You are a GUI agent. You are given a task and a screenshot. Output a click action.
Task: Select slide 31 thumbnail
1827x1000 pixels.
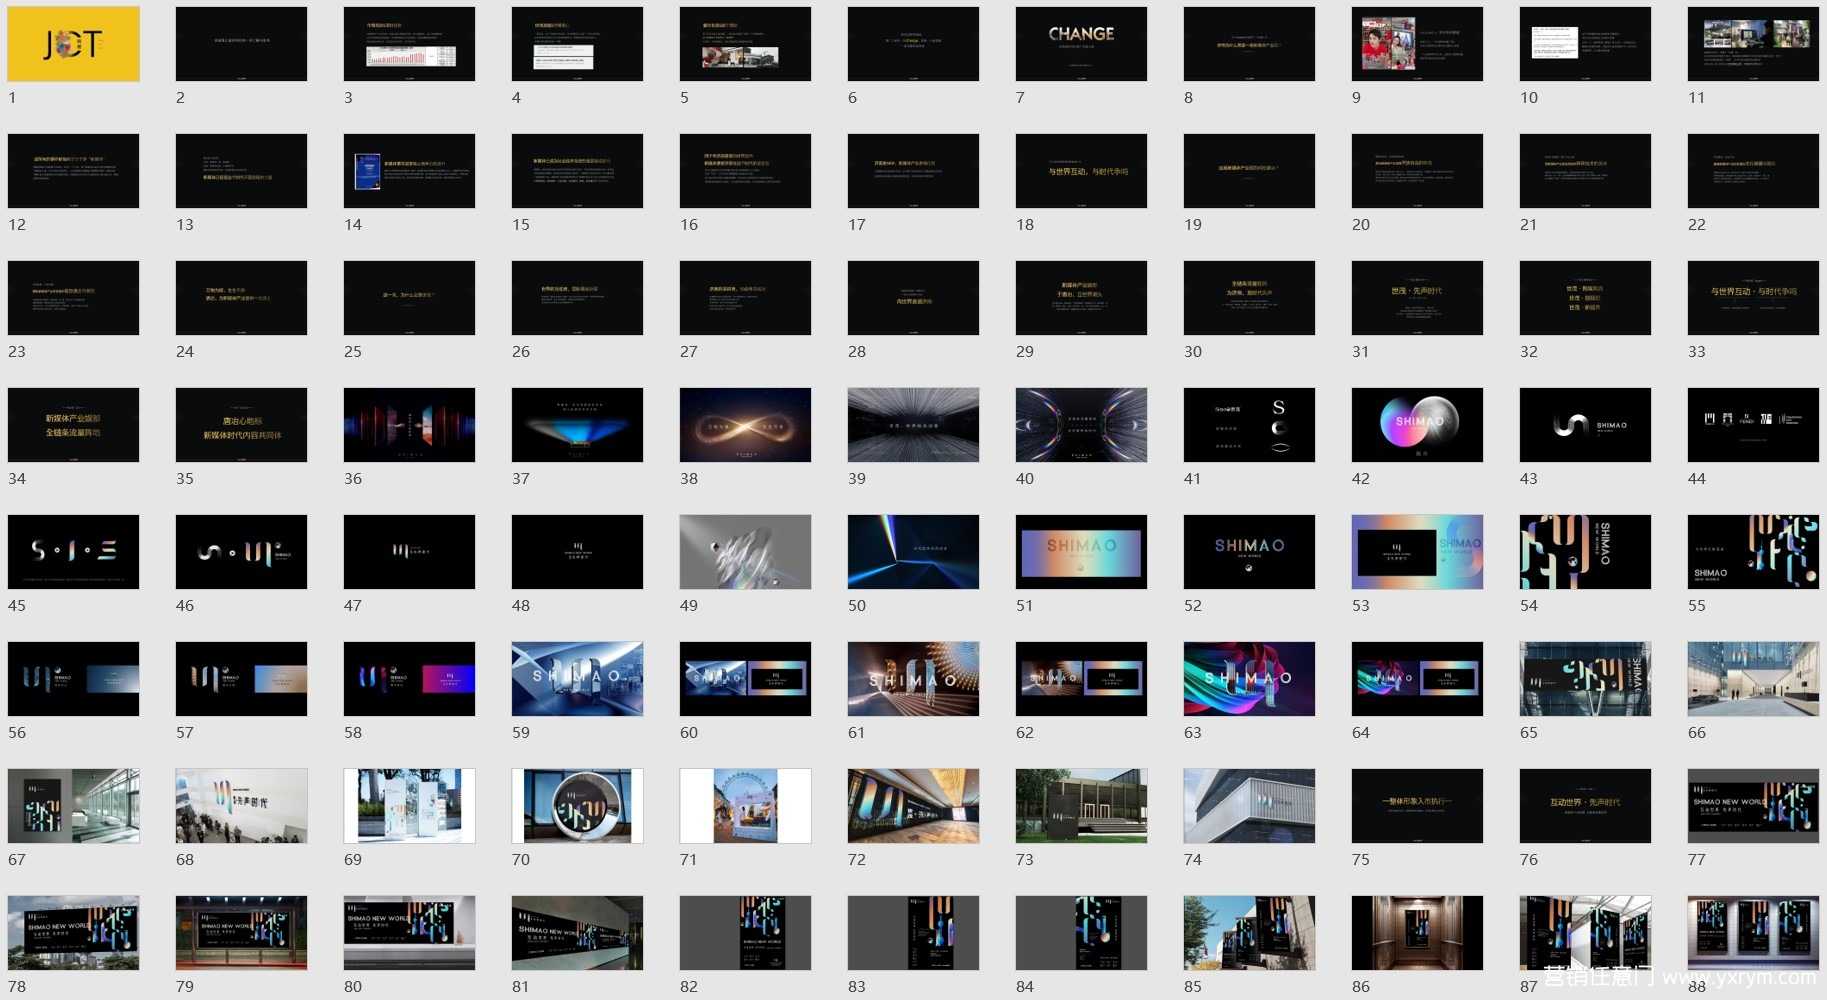point(1417,298)
